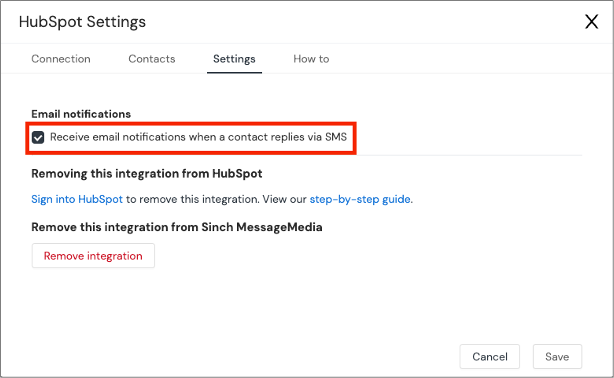
Task: Click the "HubSpot Settings" dialog title
Action: click(82, 22)
